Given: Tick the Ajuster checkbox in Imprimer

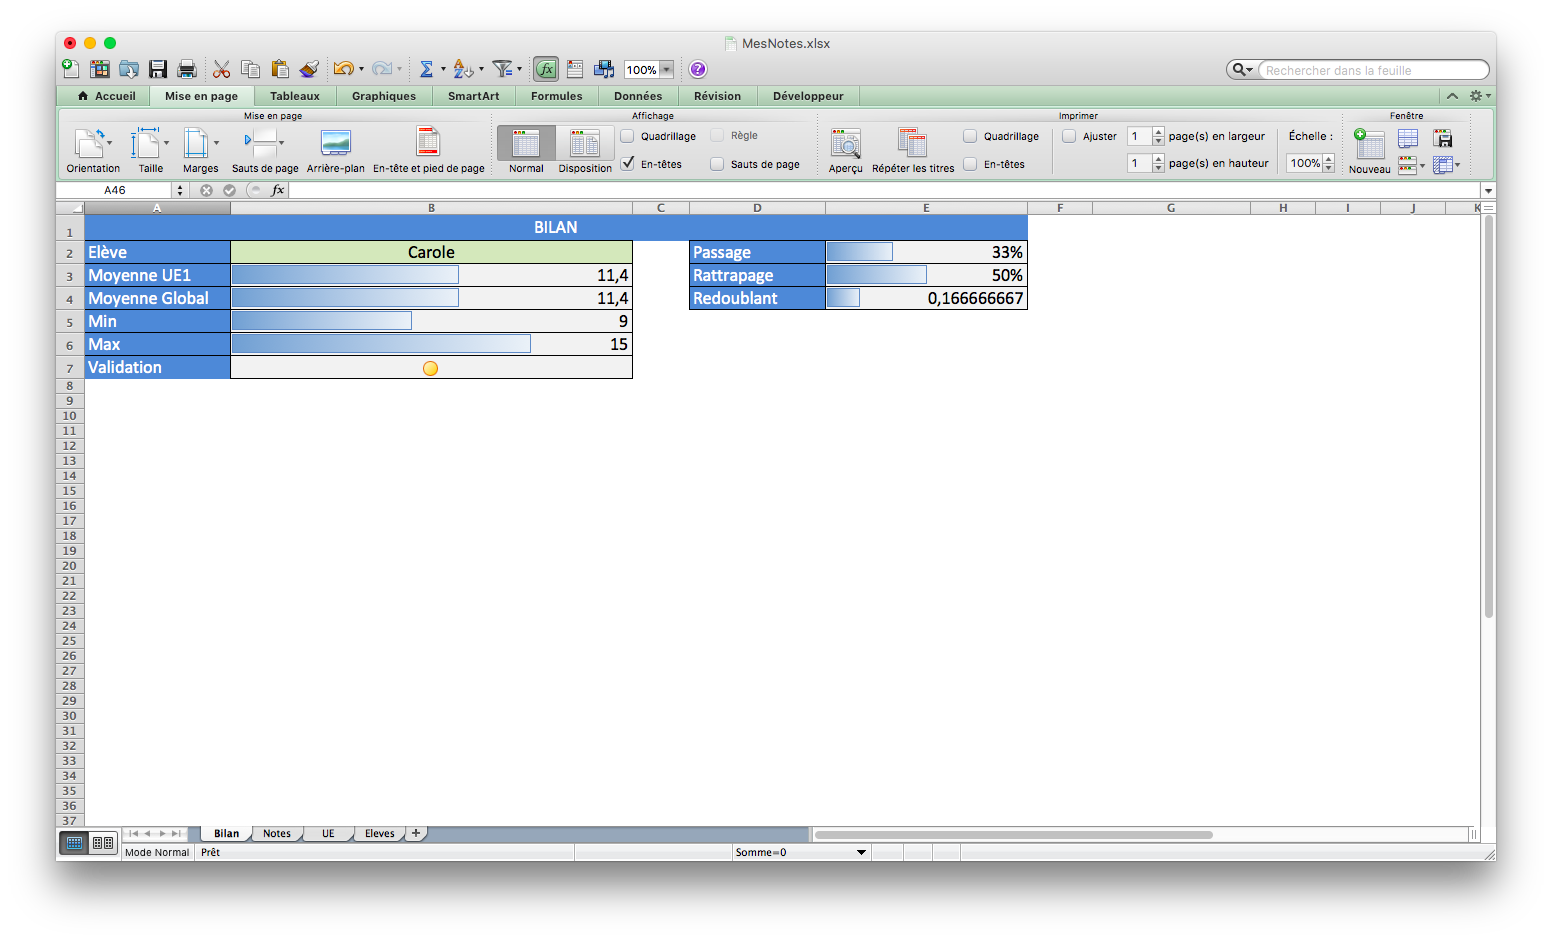Looking at the screenshot, I should pyautogui.click(x=1069, y=136).
